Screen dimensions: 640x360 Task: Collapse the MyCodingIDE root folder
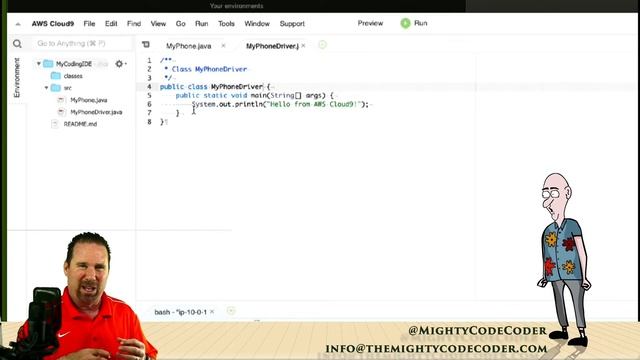[39, 64]
